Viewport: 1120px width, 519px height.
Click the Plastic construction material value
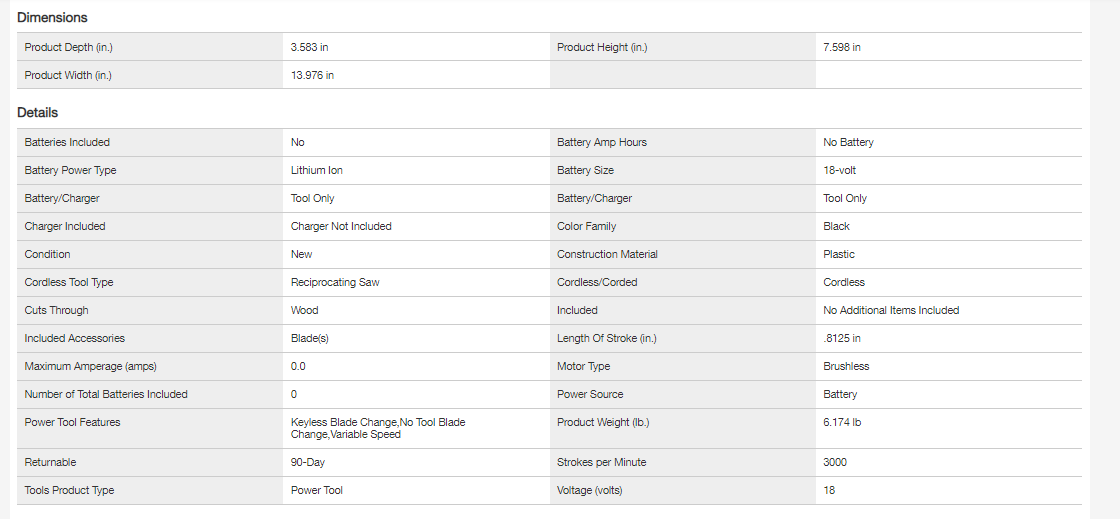[x=839, y=254]
